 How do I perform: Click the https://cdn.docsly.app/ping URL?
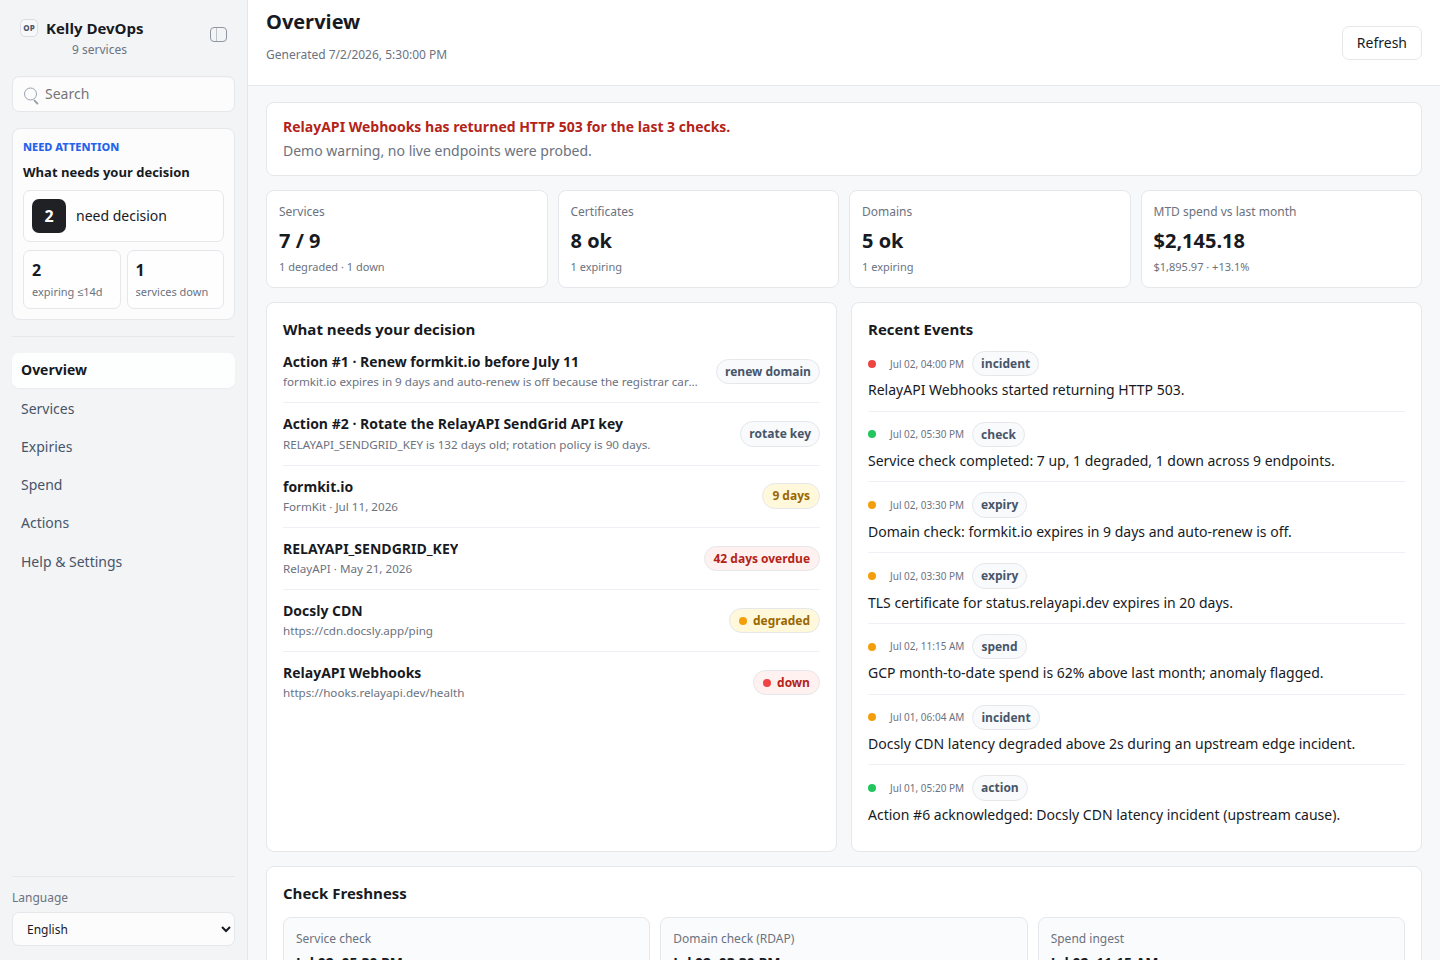pos(358,631)
